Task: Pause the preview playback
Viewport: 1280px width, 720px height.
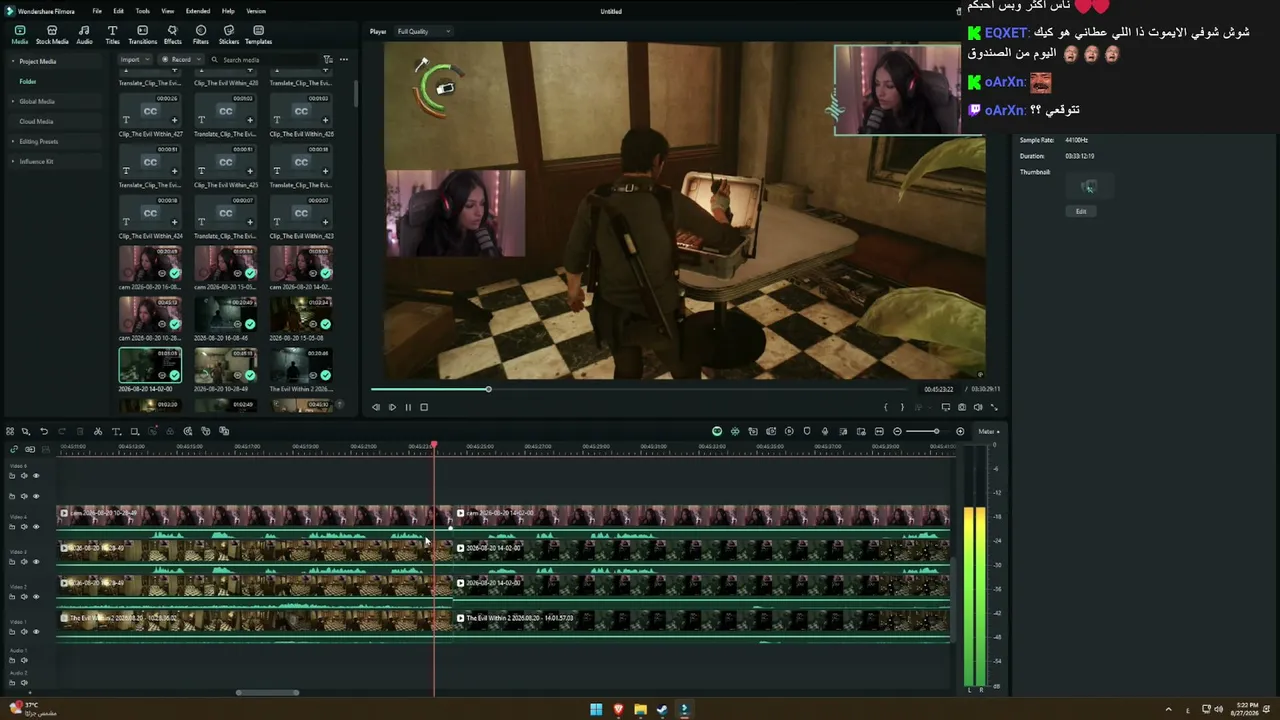Action: coord(408,407)
